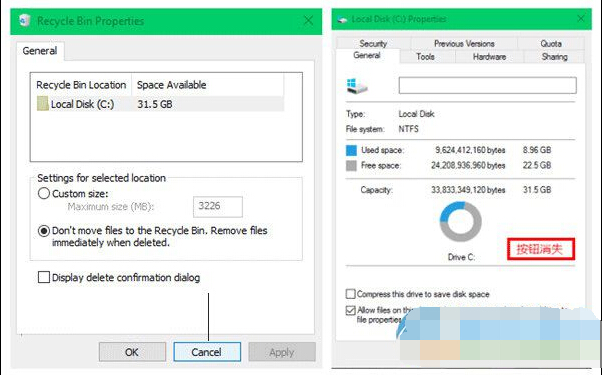Viewport: 602px width, 375px height.
Task: Click the Windows drive icon beside name field
Action: [357, 86]
